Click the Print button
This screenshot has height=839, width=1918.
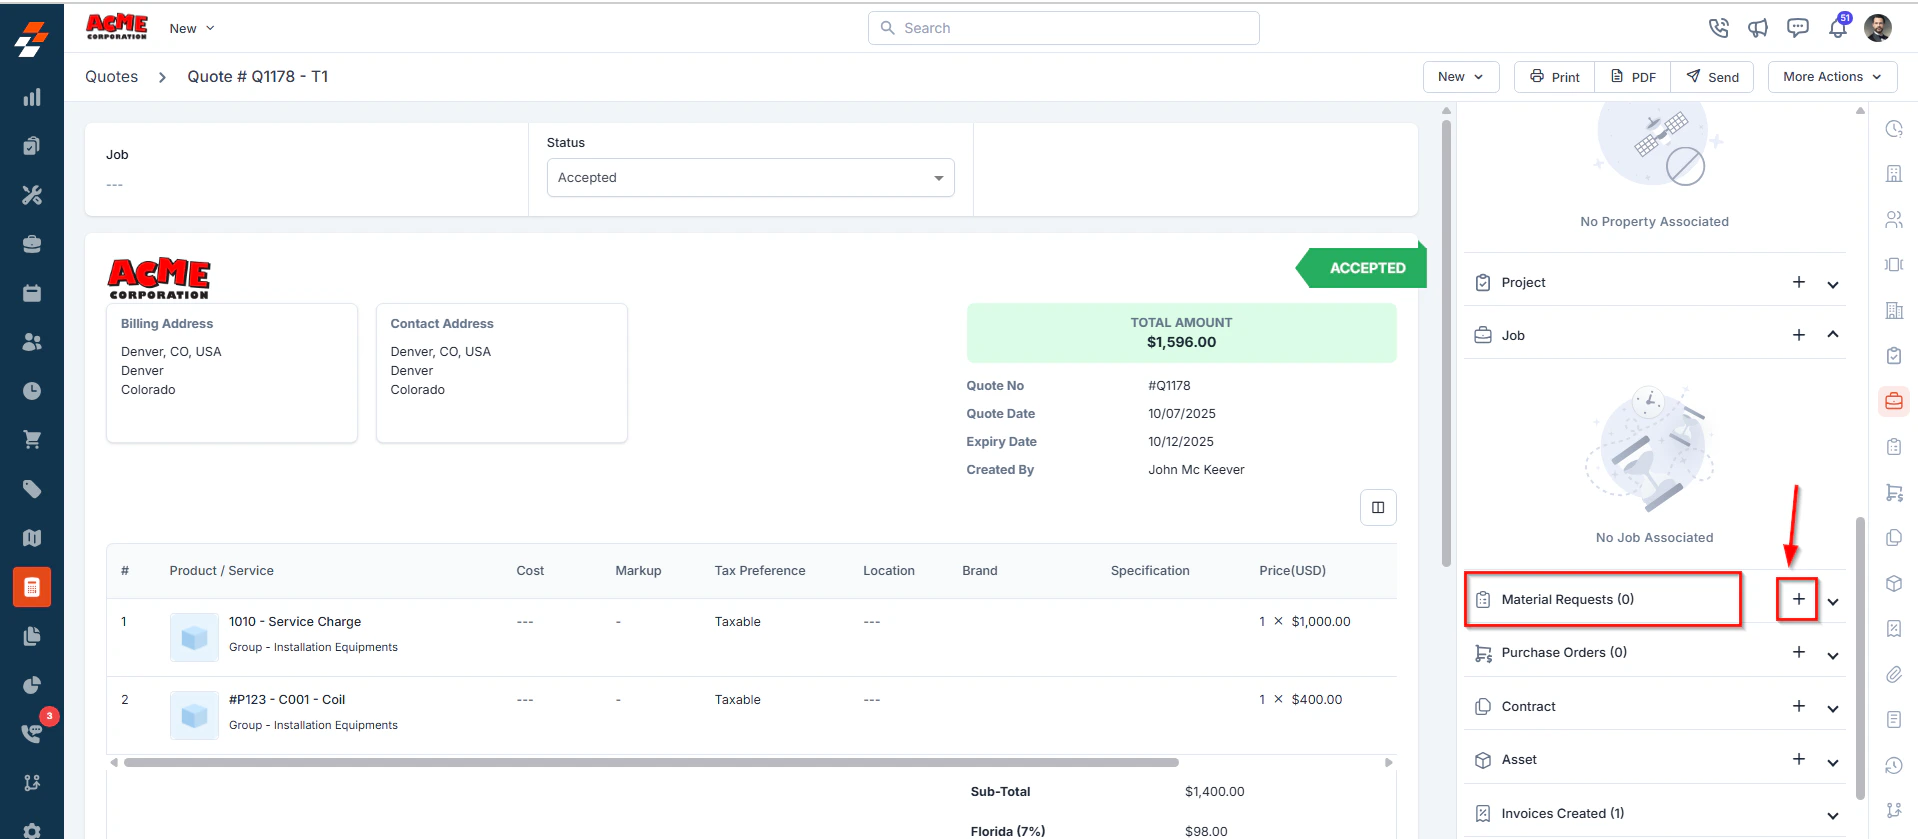click(x=1555, y=77)
